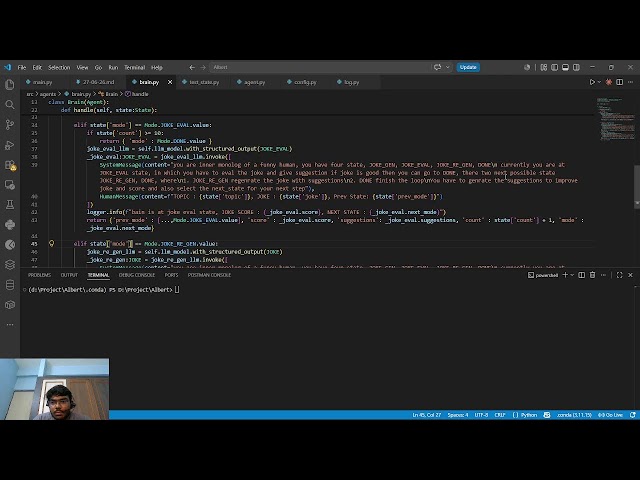Image resolution: width=640 pixels, height=480 pixels.
Task: Click the Update button in title bar
Action: [x=468, y=67]
